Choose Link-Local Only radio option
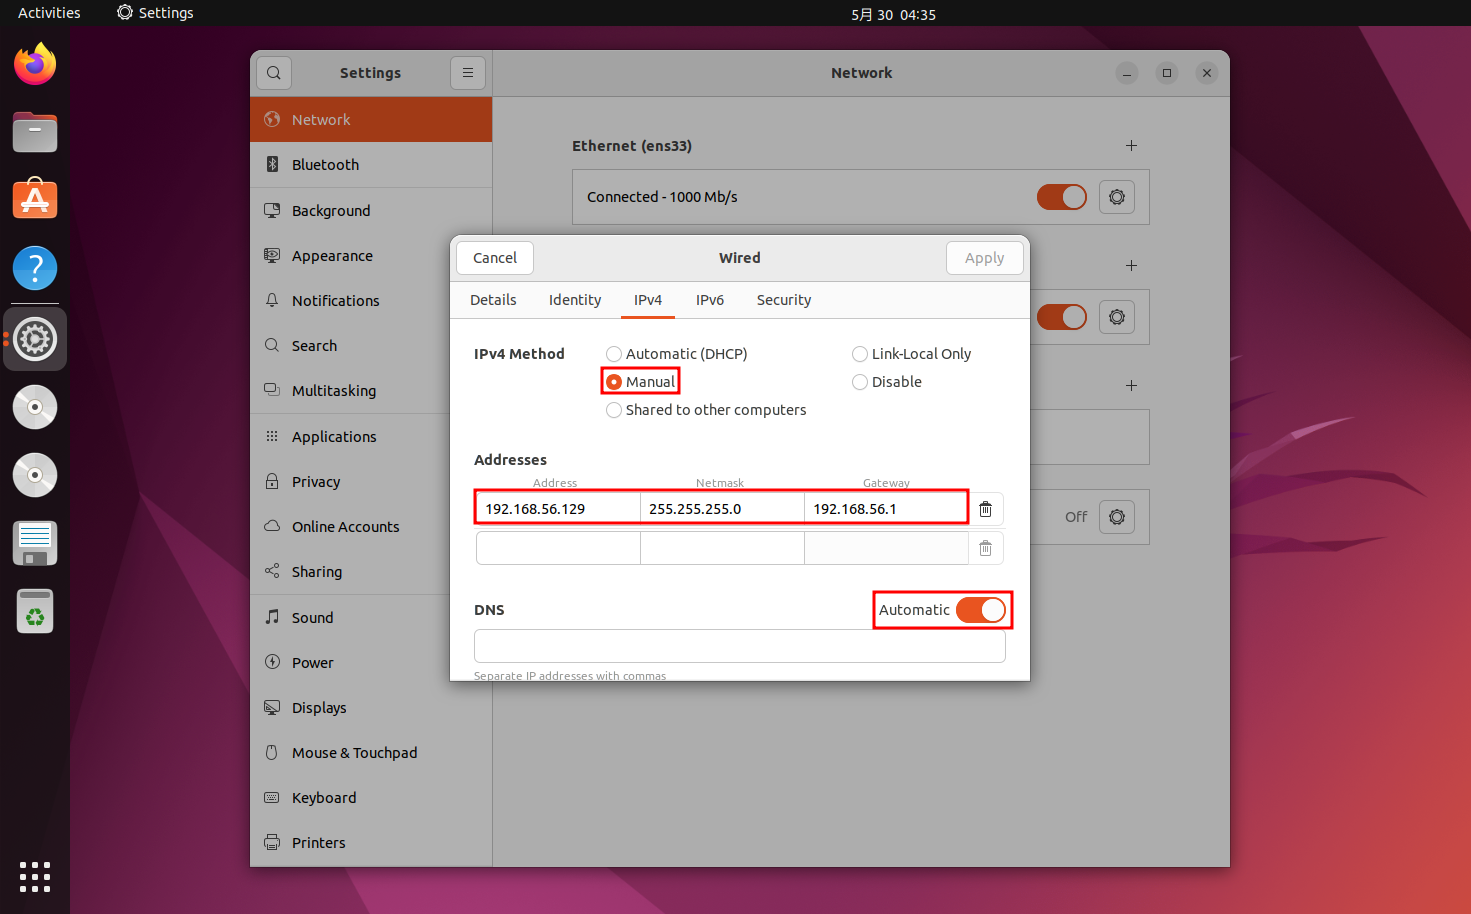Image resolution: width=1471 pixels, height=914 pixels. pyautogui.click(x=860, y=354)
